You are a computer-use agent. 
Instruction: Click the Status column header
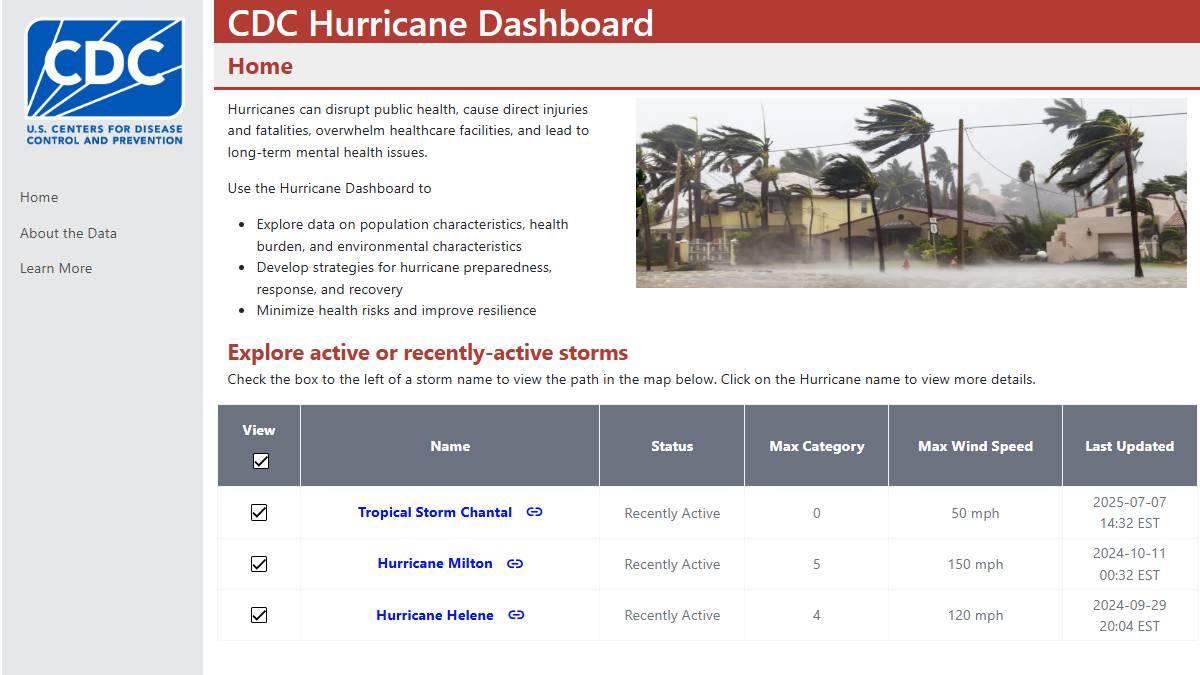click(x=671, y=446)
